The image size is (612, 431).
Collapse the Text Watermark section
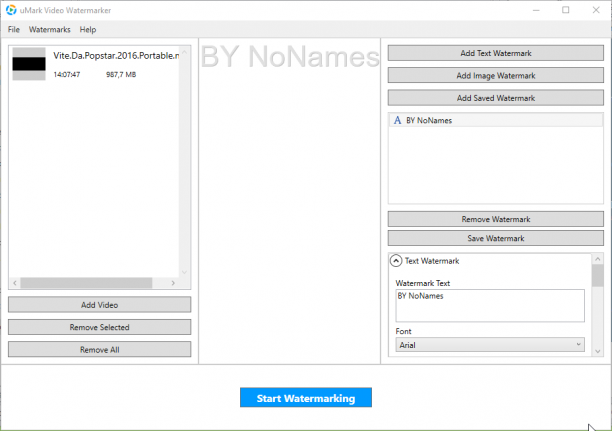coord(396,261)
